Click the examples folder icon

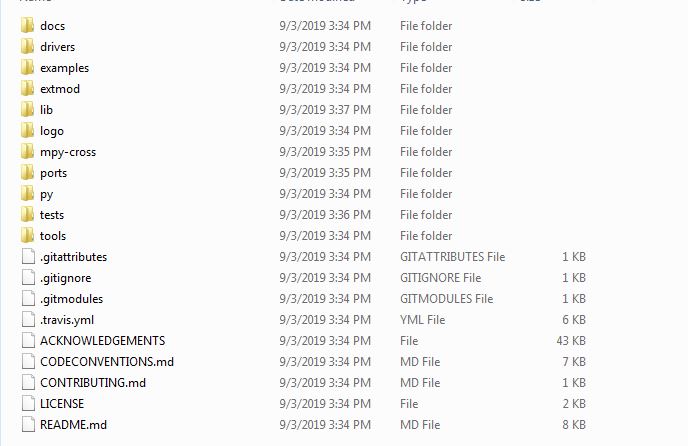27,68
